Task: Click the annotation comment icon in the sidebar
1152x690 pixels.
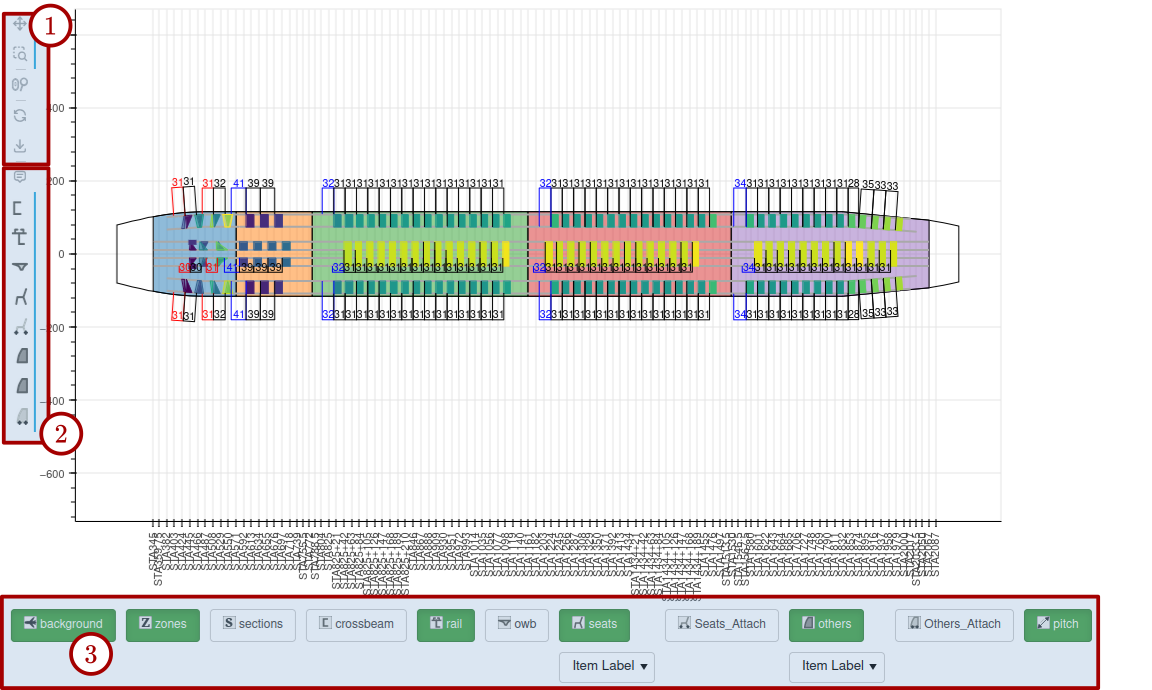Action: click(x=20, y=179)
